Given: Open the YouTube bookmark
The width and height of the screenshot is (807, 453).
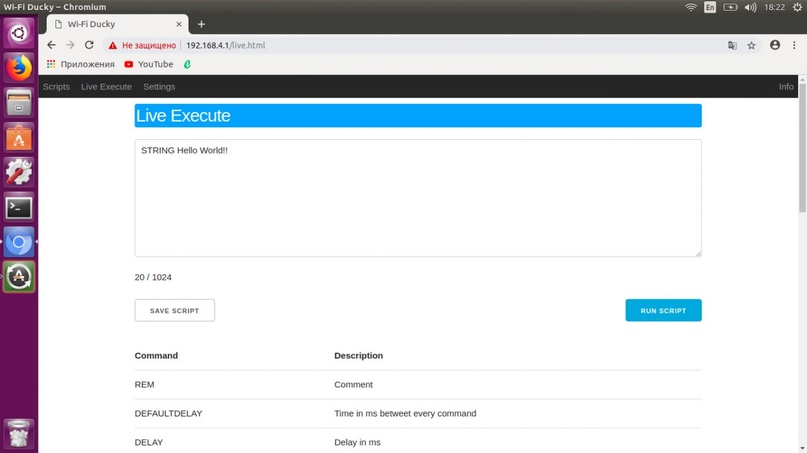Looking at the screenshot, I should (x=148, y=64).
